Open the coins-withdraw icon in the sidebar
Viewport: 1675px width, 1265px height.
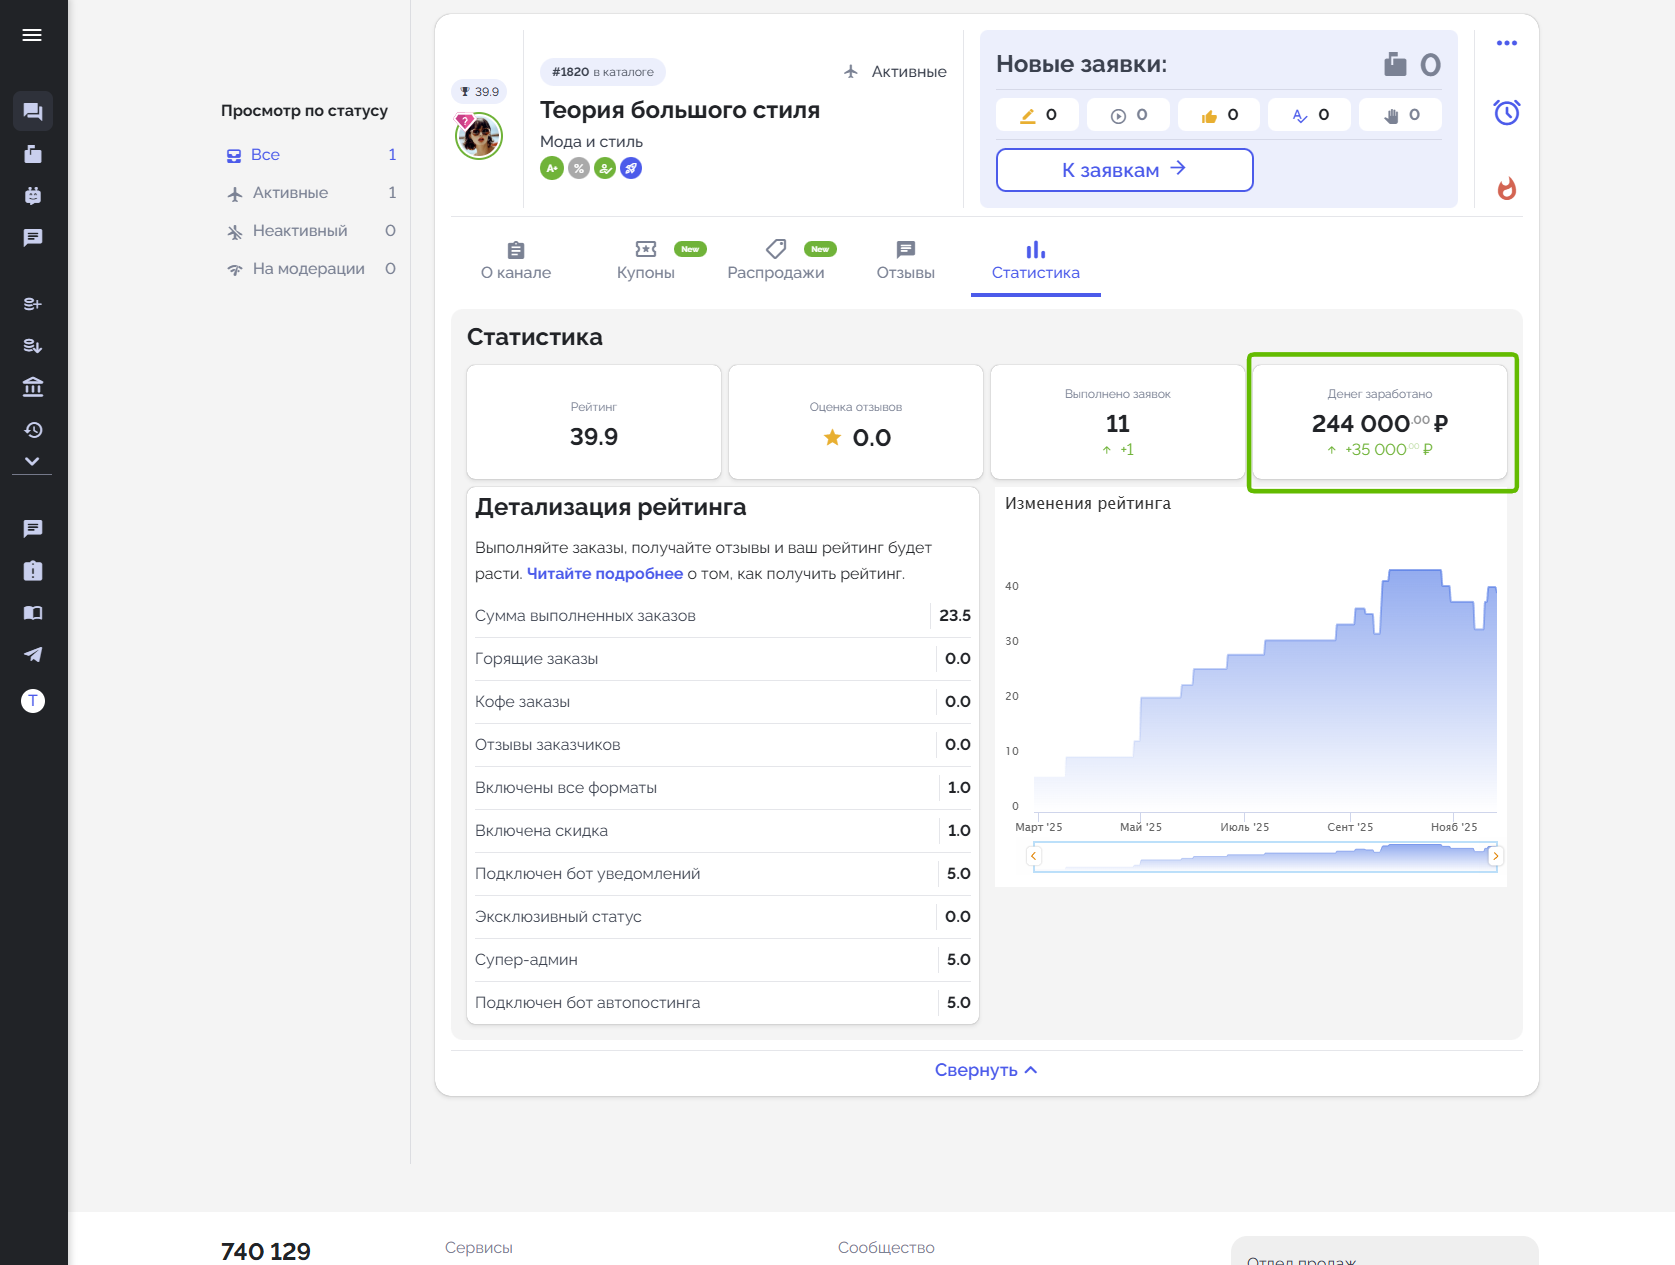[x=33, y=346]
